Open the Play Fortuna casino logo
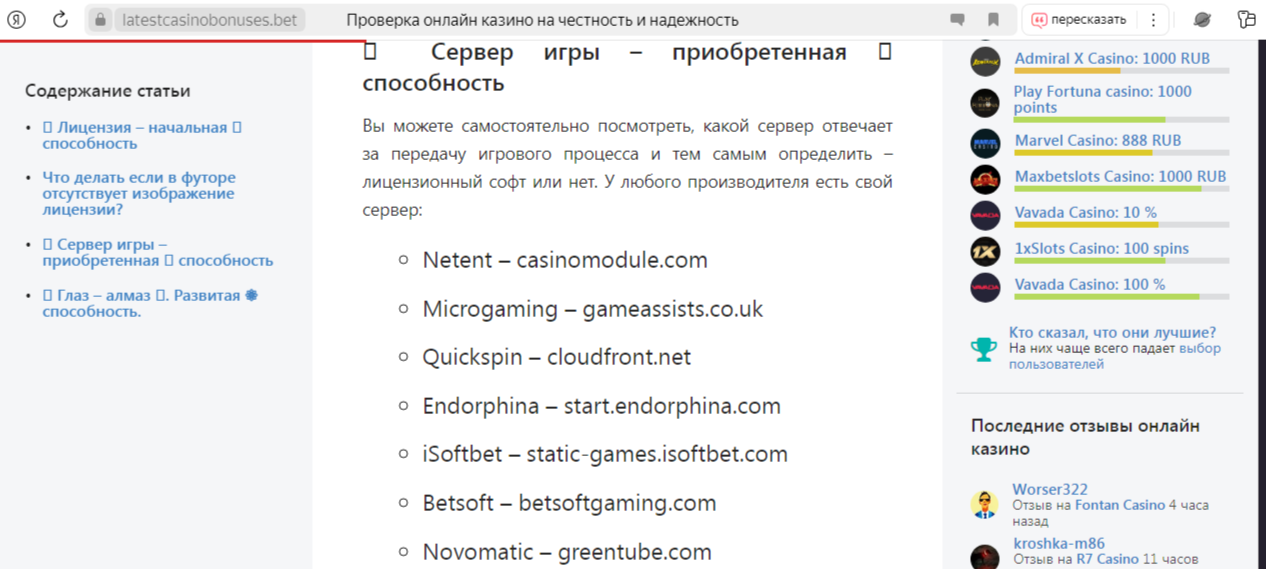 click(x=985, y=103)
